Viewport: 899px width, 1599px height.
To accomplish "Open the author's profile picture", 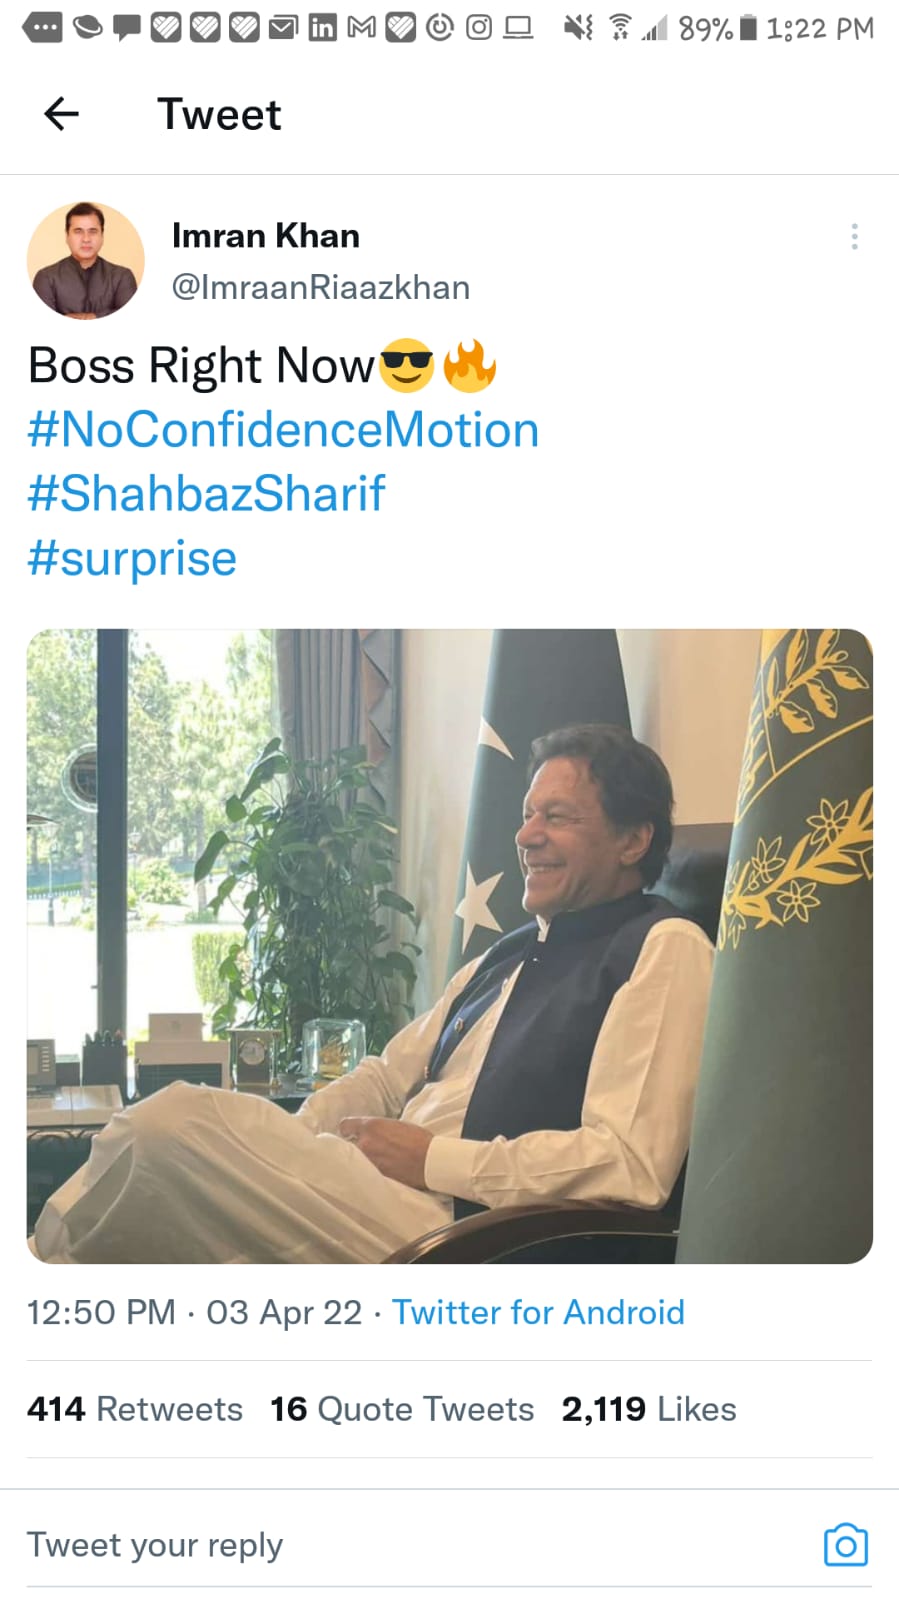I will click(x=86, y=261).
